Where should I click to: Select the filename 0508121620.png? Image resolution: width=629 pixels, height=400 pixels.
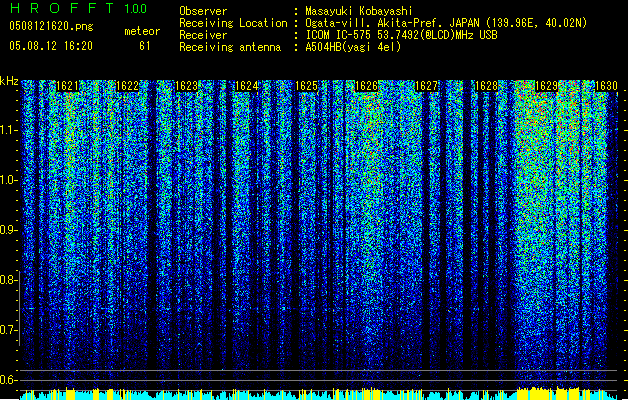click(x=51, y=26)
